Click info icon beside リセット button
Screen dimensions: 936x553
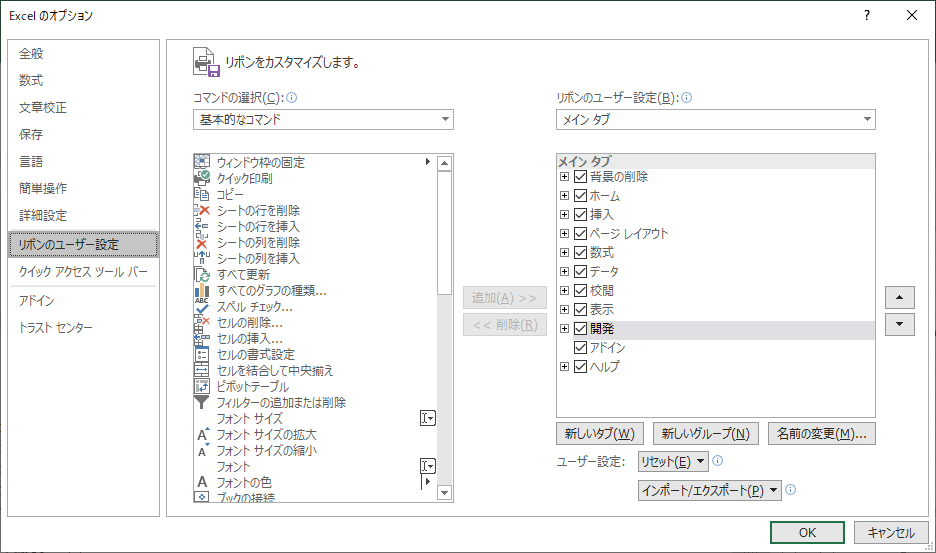[718, 460]
